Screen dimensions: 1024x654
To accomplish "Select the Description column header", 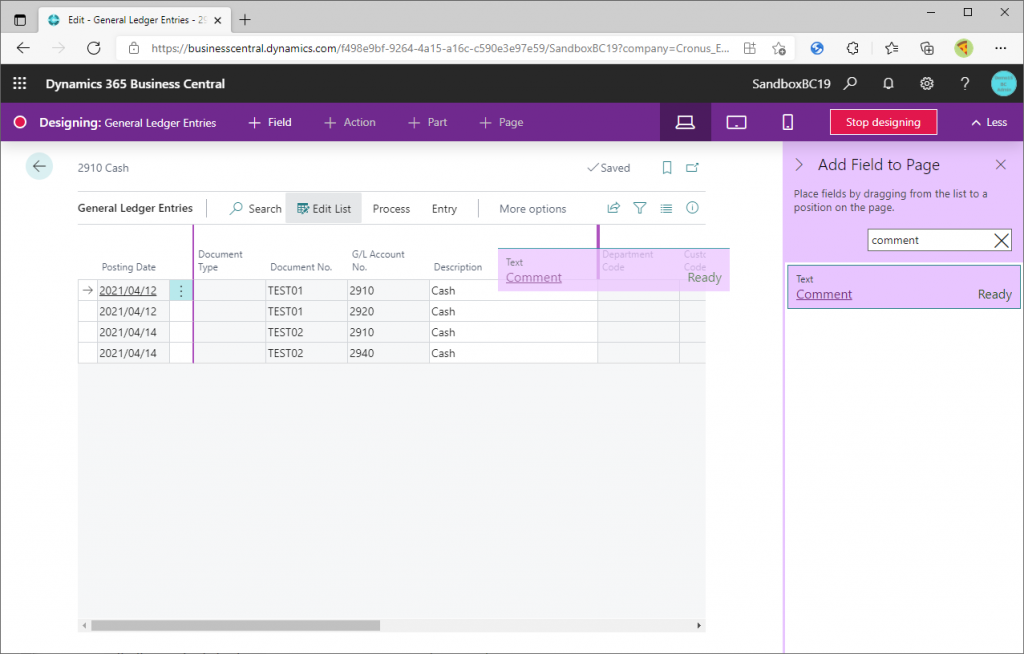I will pyautogui.click(x=458, y=267).
